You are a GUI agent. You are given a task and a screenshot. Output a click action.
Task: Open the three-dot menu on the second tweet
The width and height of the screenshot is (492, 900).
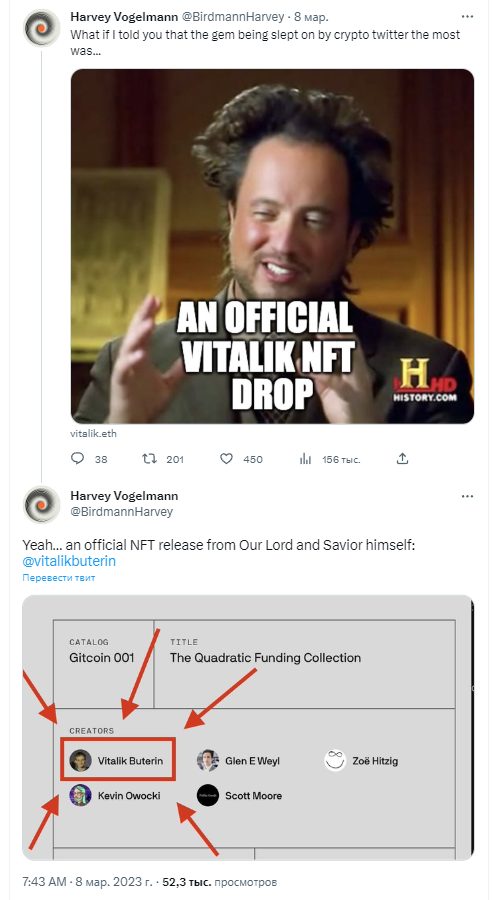pyautogui.click(x=467, y=496)
